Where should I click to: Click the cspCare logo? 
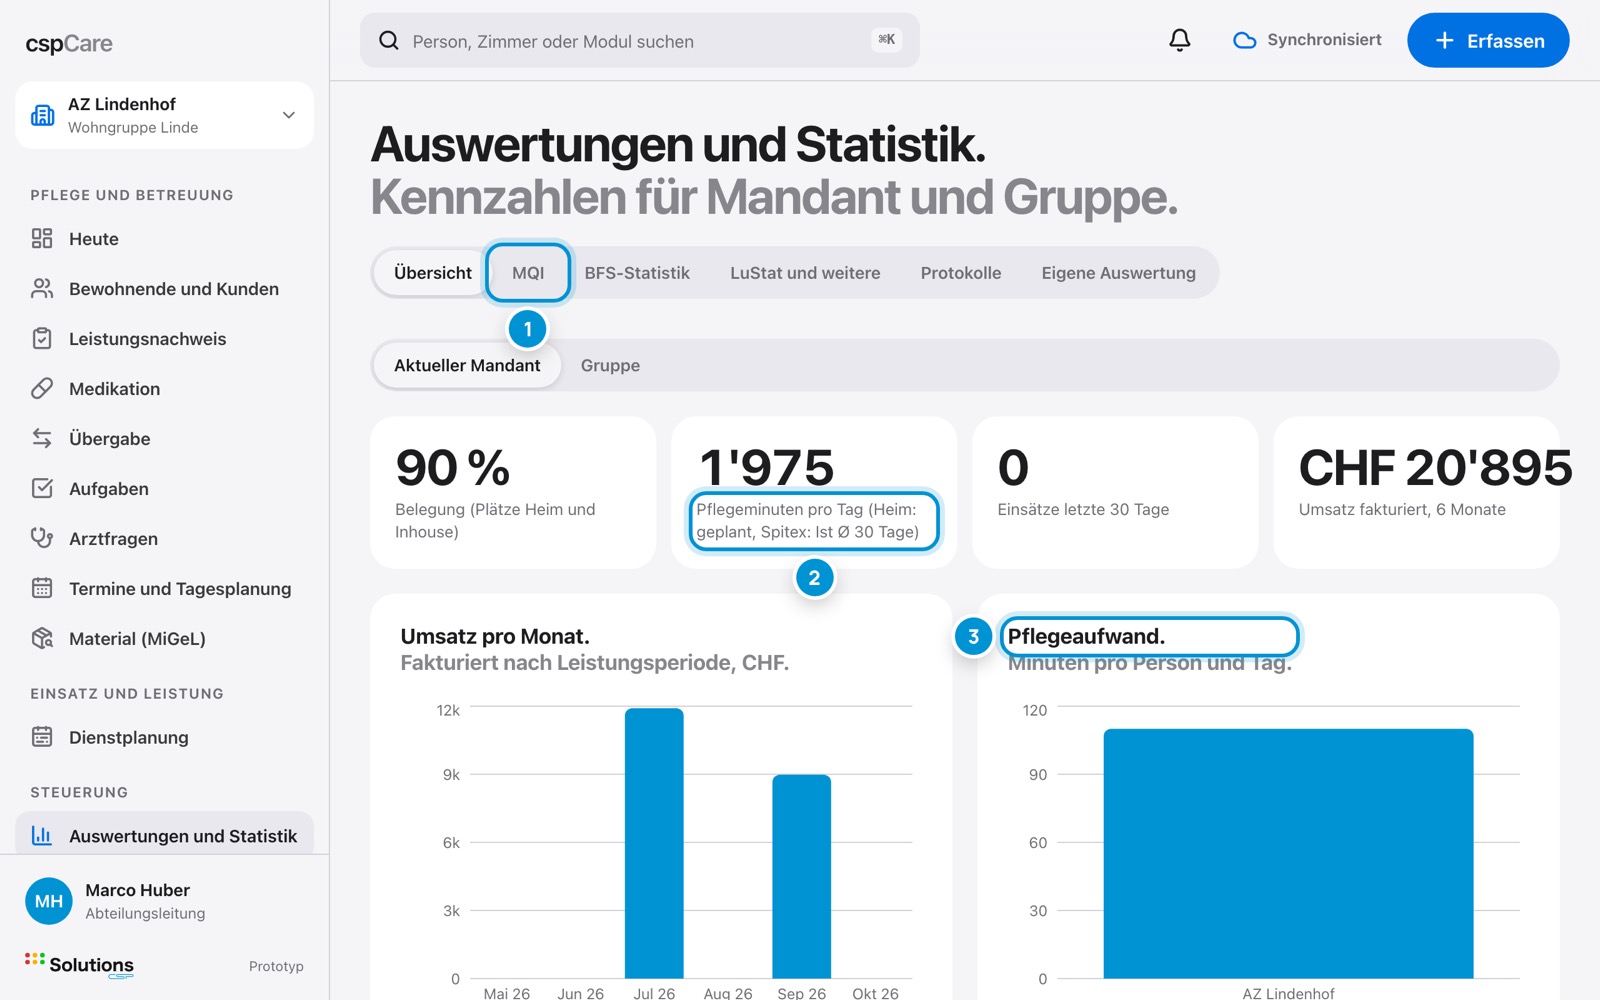69,43
